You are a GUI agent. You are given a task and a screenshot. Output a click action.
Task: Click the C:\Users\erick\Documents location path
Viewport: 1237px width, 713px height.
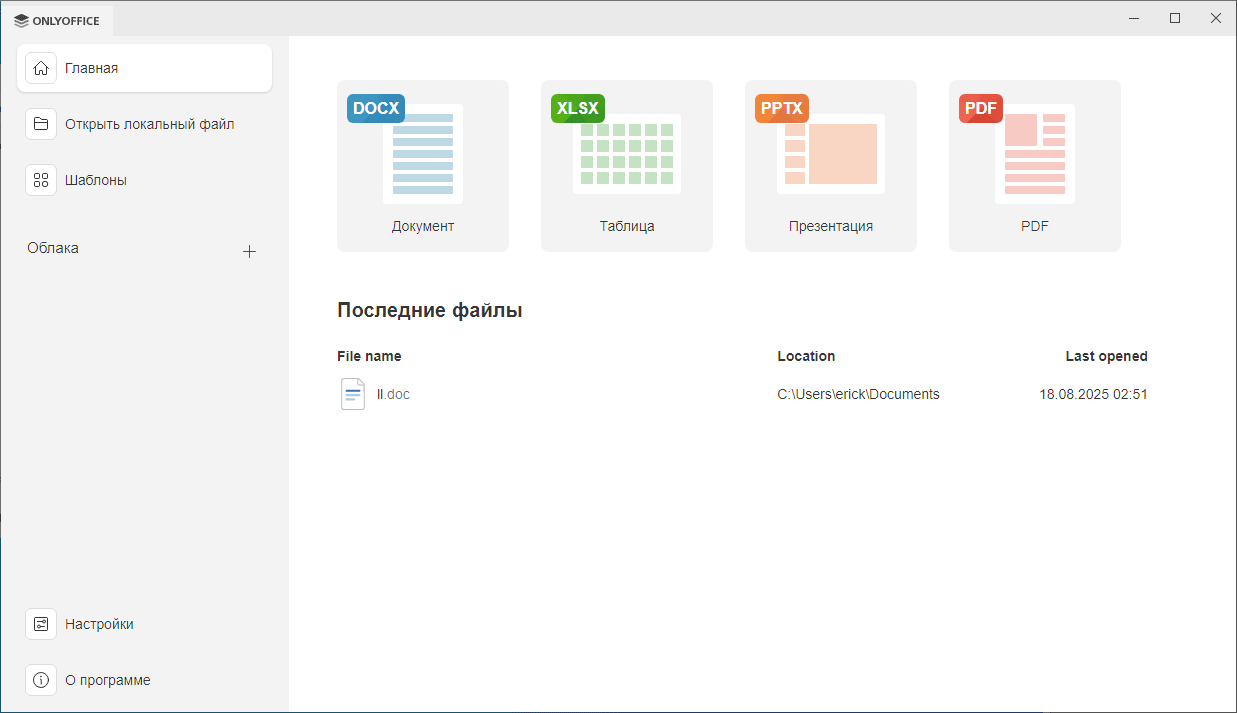858,394
